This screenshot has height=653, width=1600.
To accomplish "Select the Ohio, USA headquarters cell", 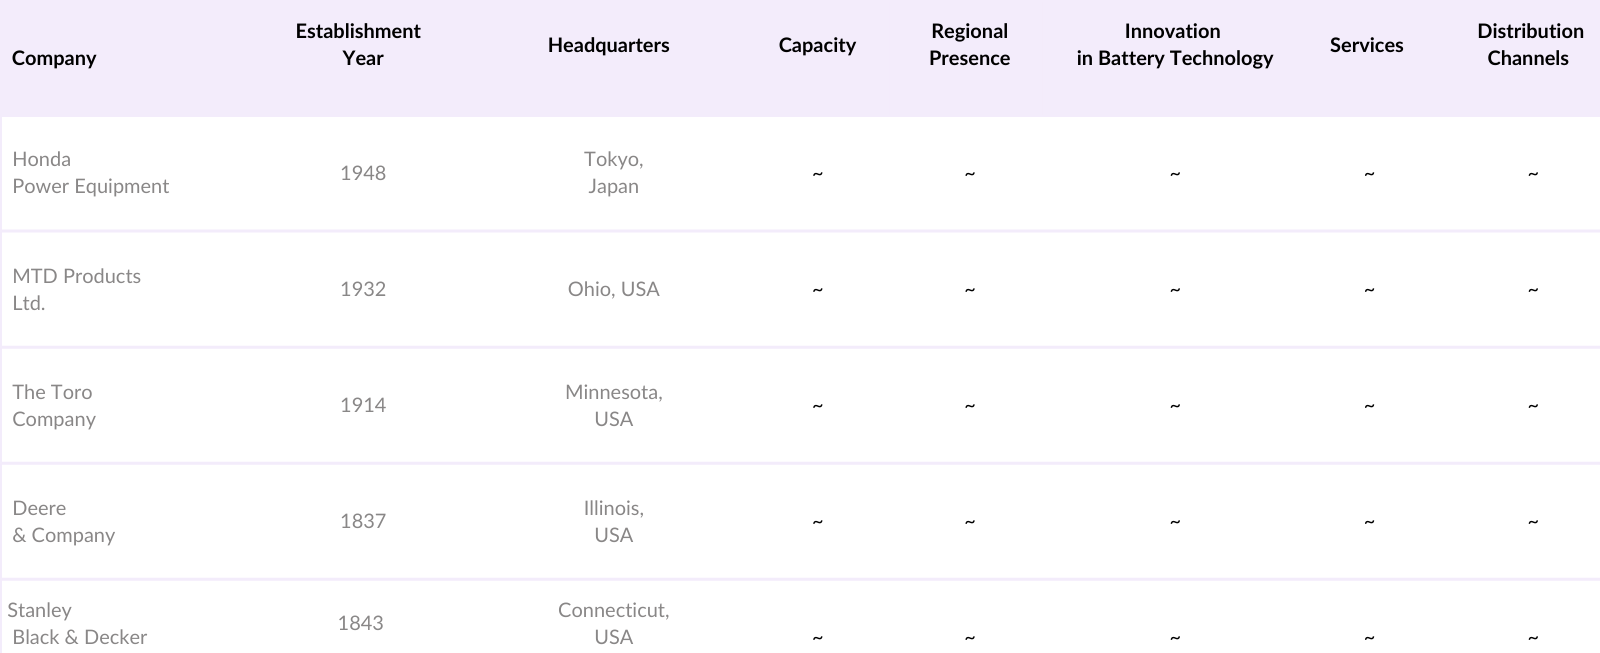I will point(613,289).
